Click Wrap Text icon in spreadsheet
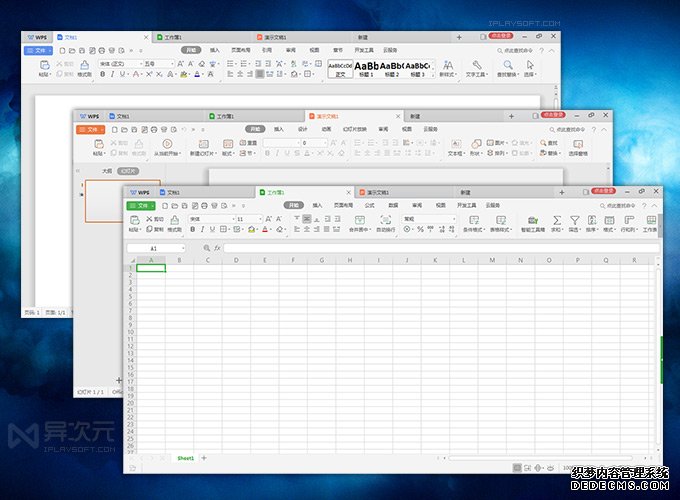Viewport: 680px width, 500px height. coord(385,220)
